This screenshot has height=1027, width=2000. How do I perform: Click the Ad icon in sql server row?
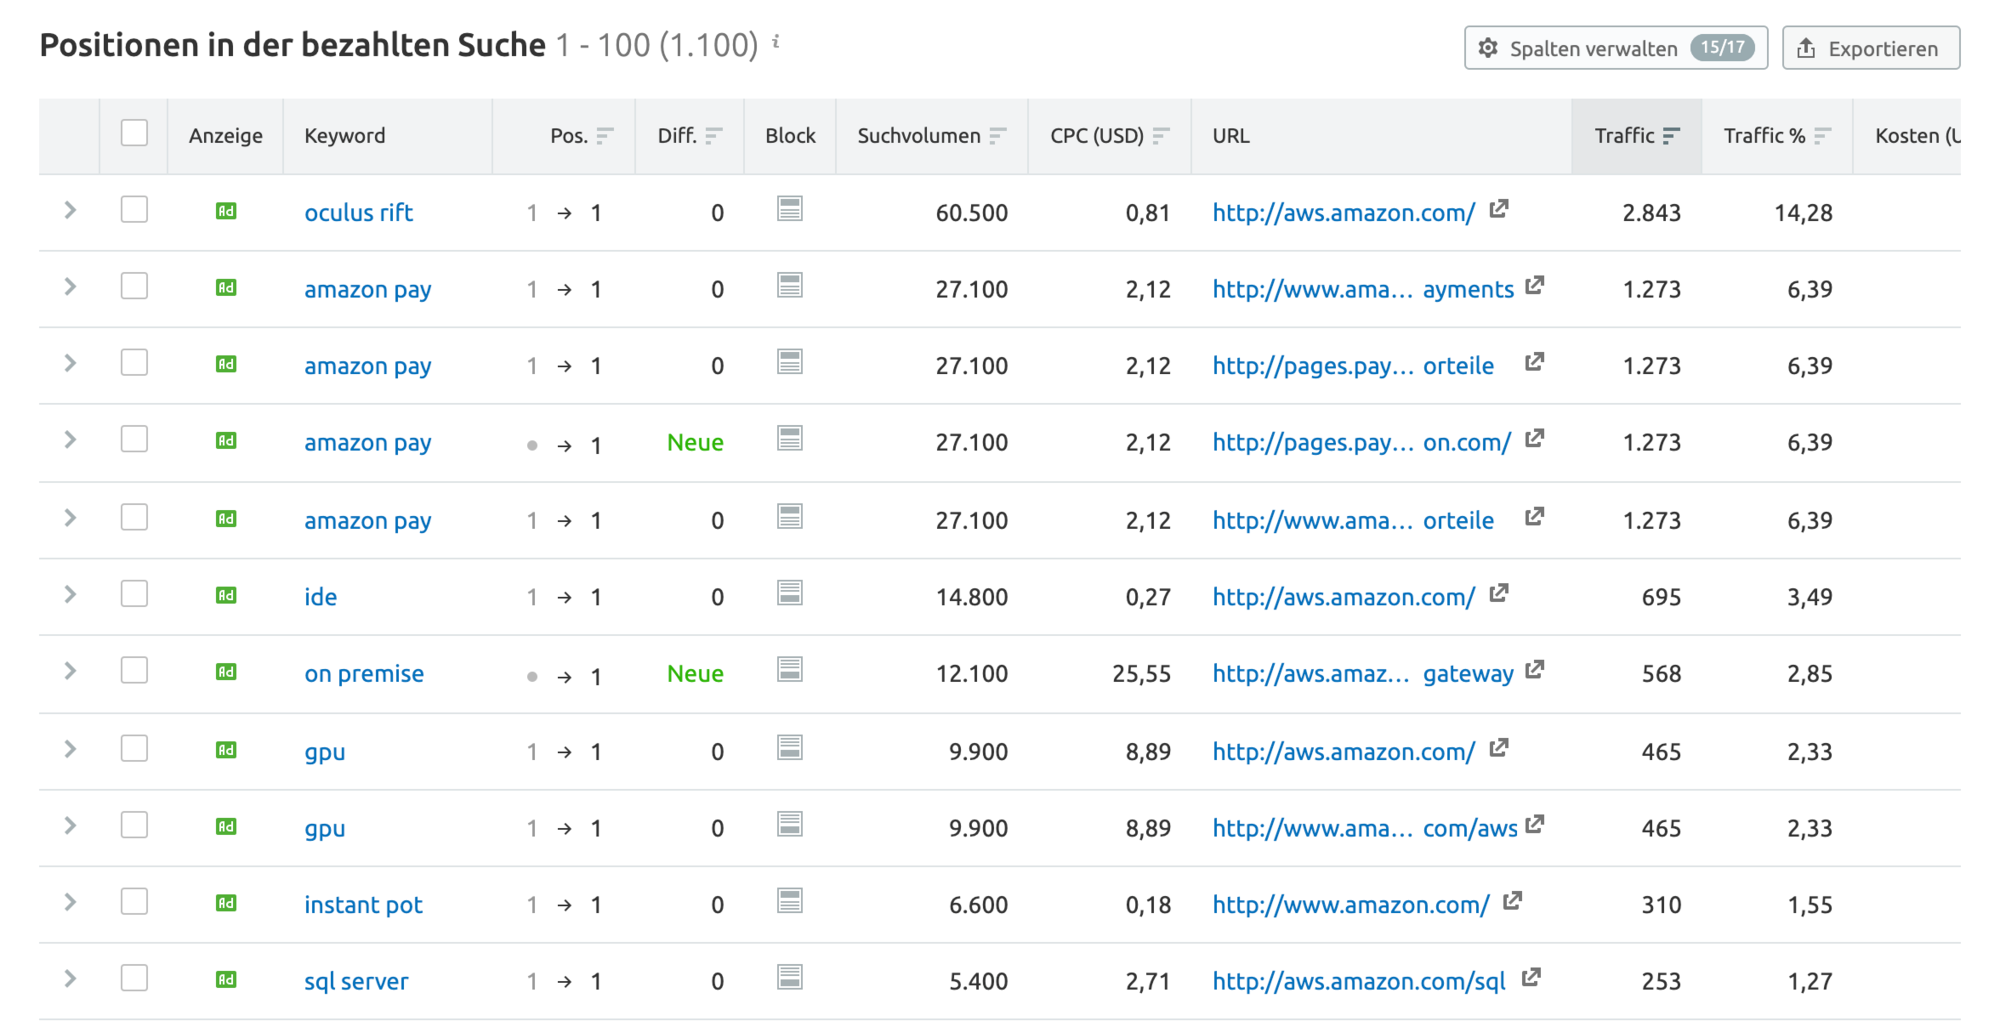(226, 980)
